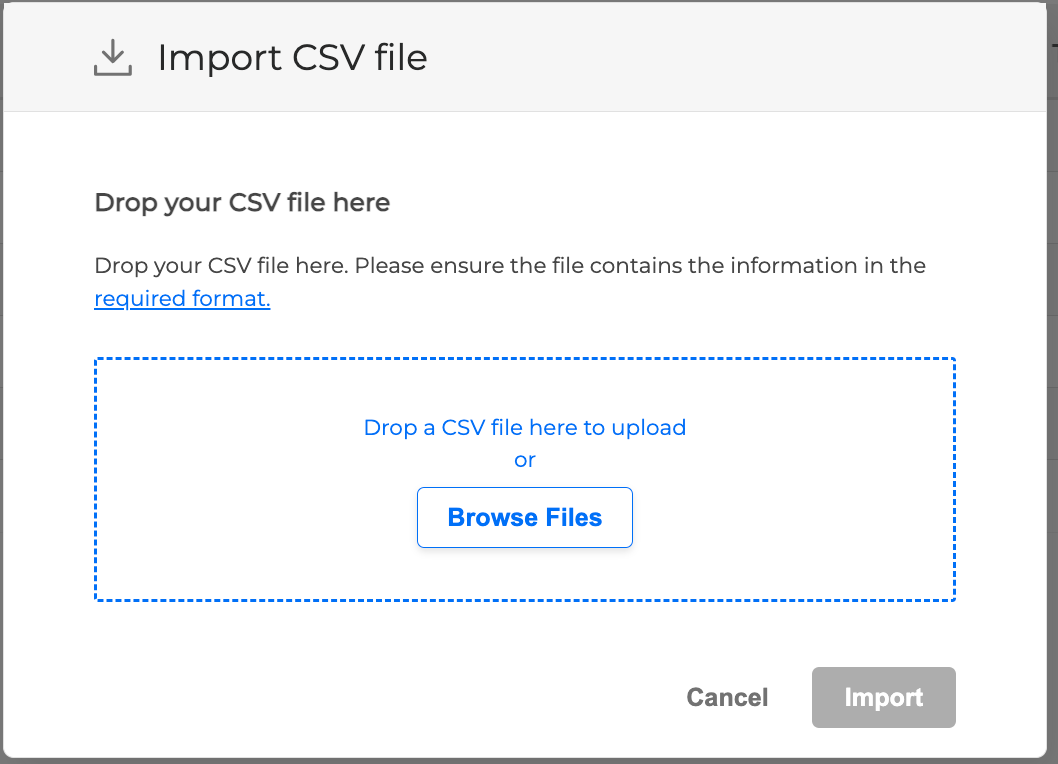
Task: Click the description sentence about file format
Action: pos(509,266)
